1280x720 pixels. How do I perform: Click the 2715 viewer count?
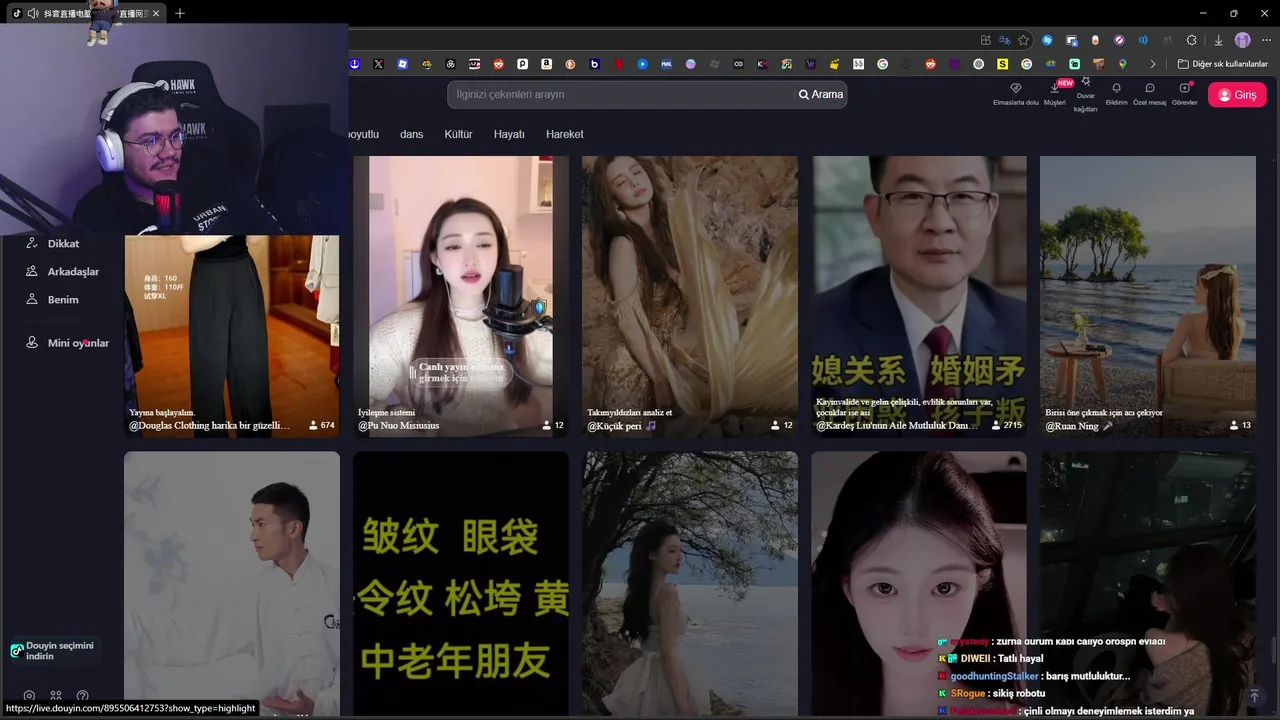tap(1006, 425)
